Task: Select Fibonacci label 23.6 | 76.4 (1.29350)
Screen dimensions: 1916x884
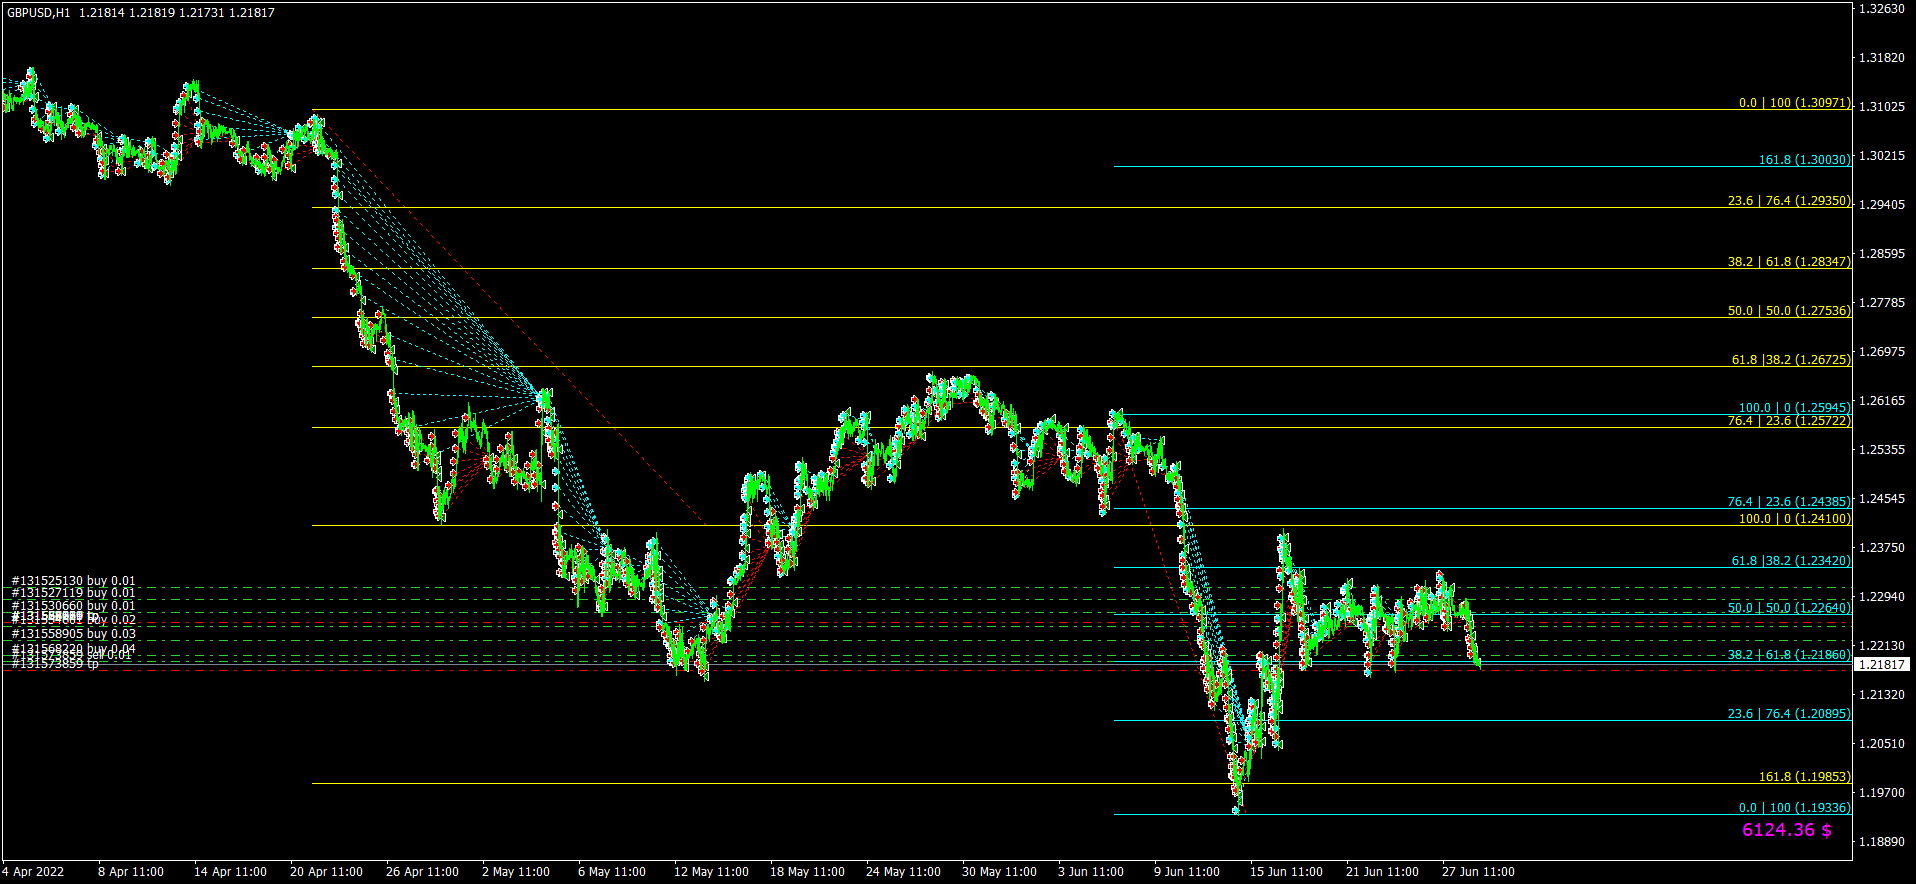Action: coord(1789,201)
